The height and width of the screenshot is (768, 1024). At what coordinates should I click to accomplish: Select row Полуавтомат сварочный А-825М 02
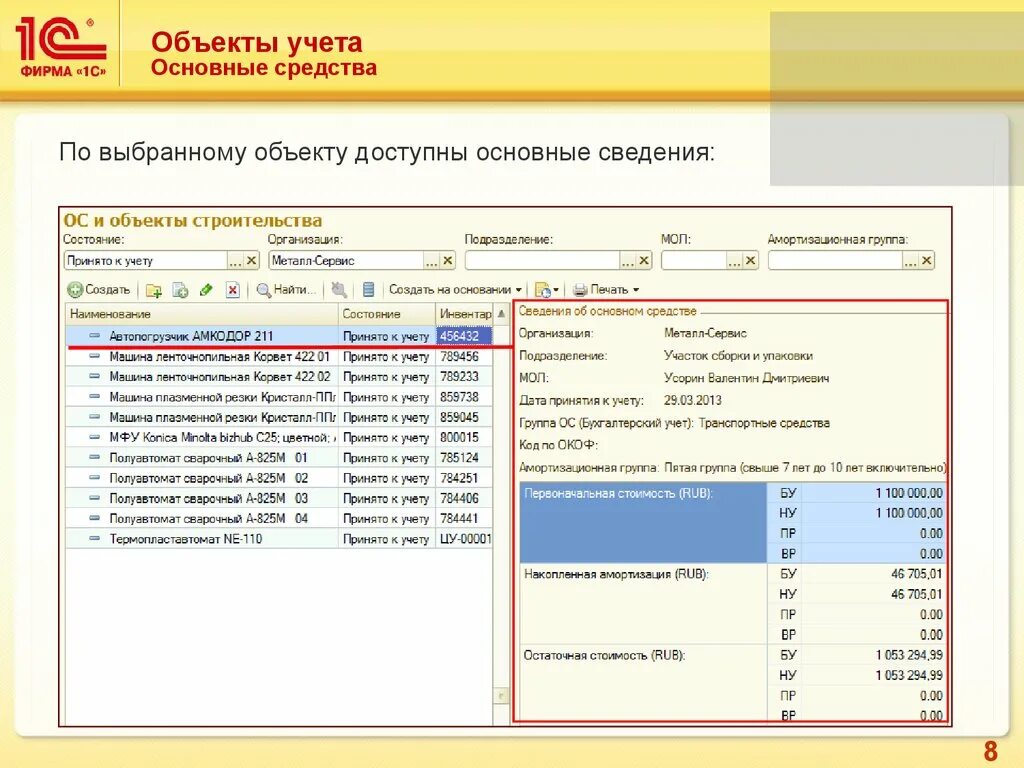pos(279,478)
